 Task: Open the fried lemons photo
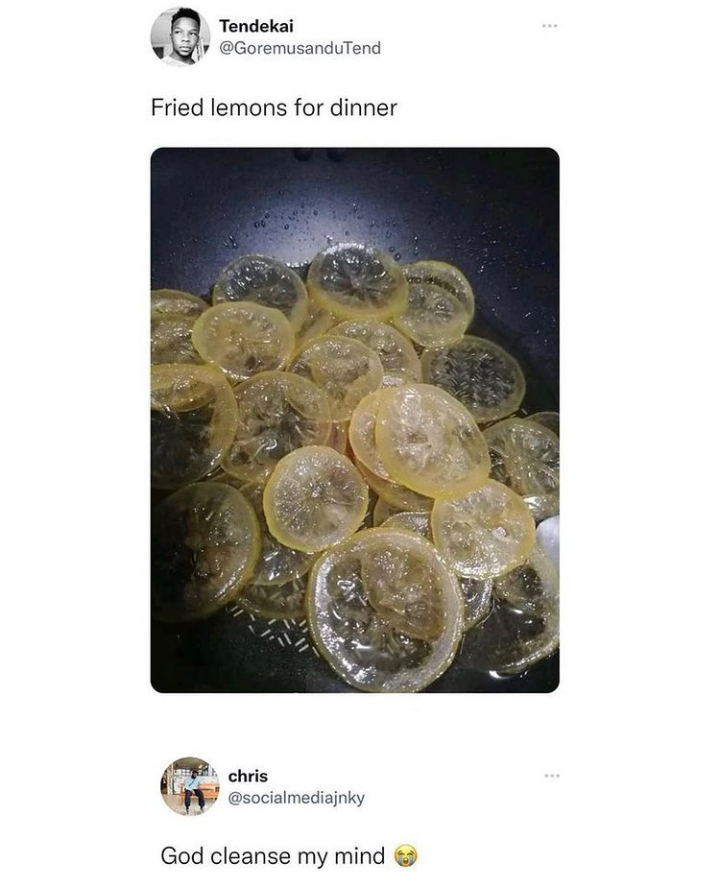coord(355,420)
